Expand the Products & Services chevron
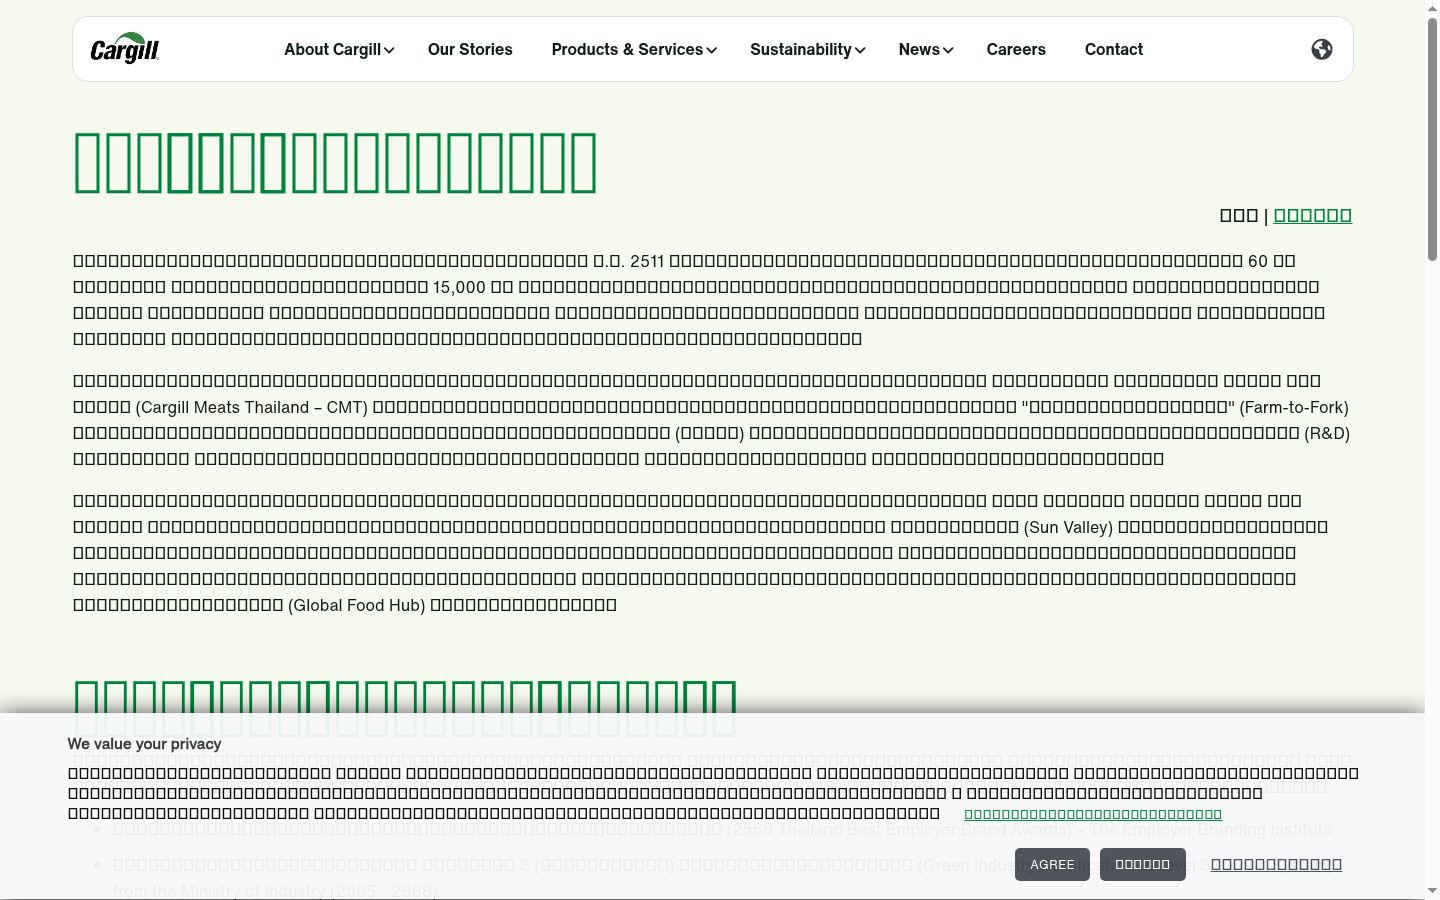This screenshot has height=900, width=1440. pos(711,50)
